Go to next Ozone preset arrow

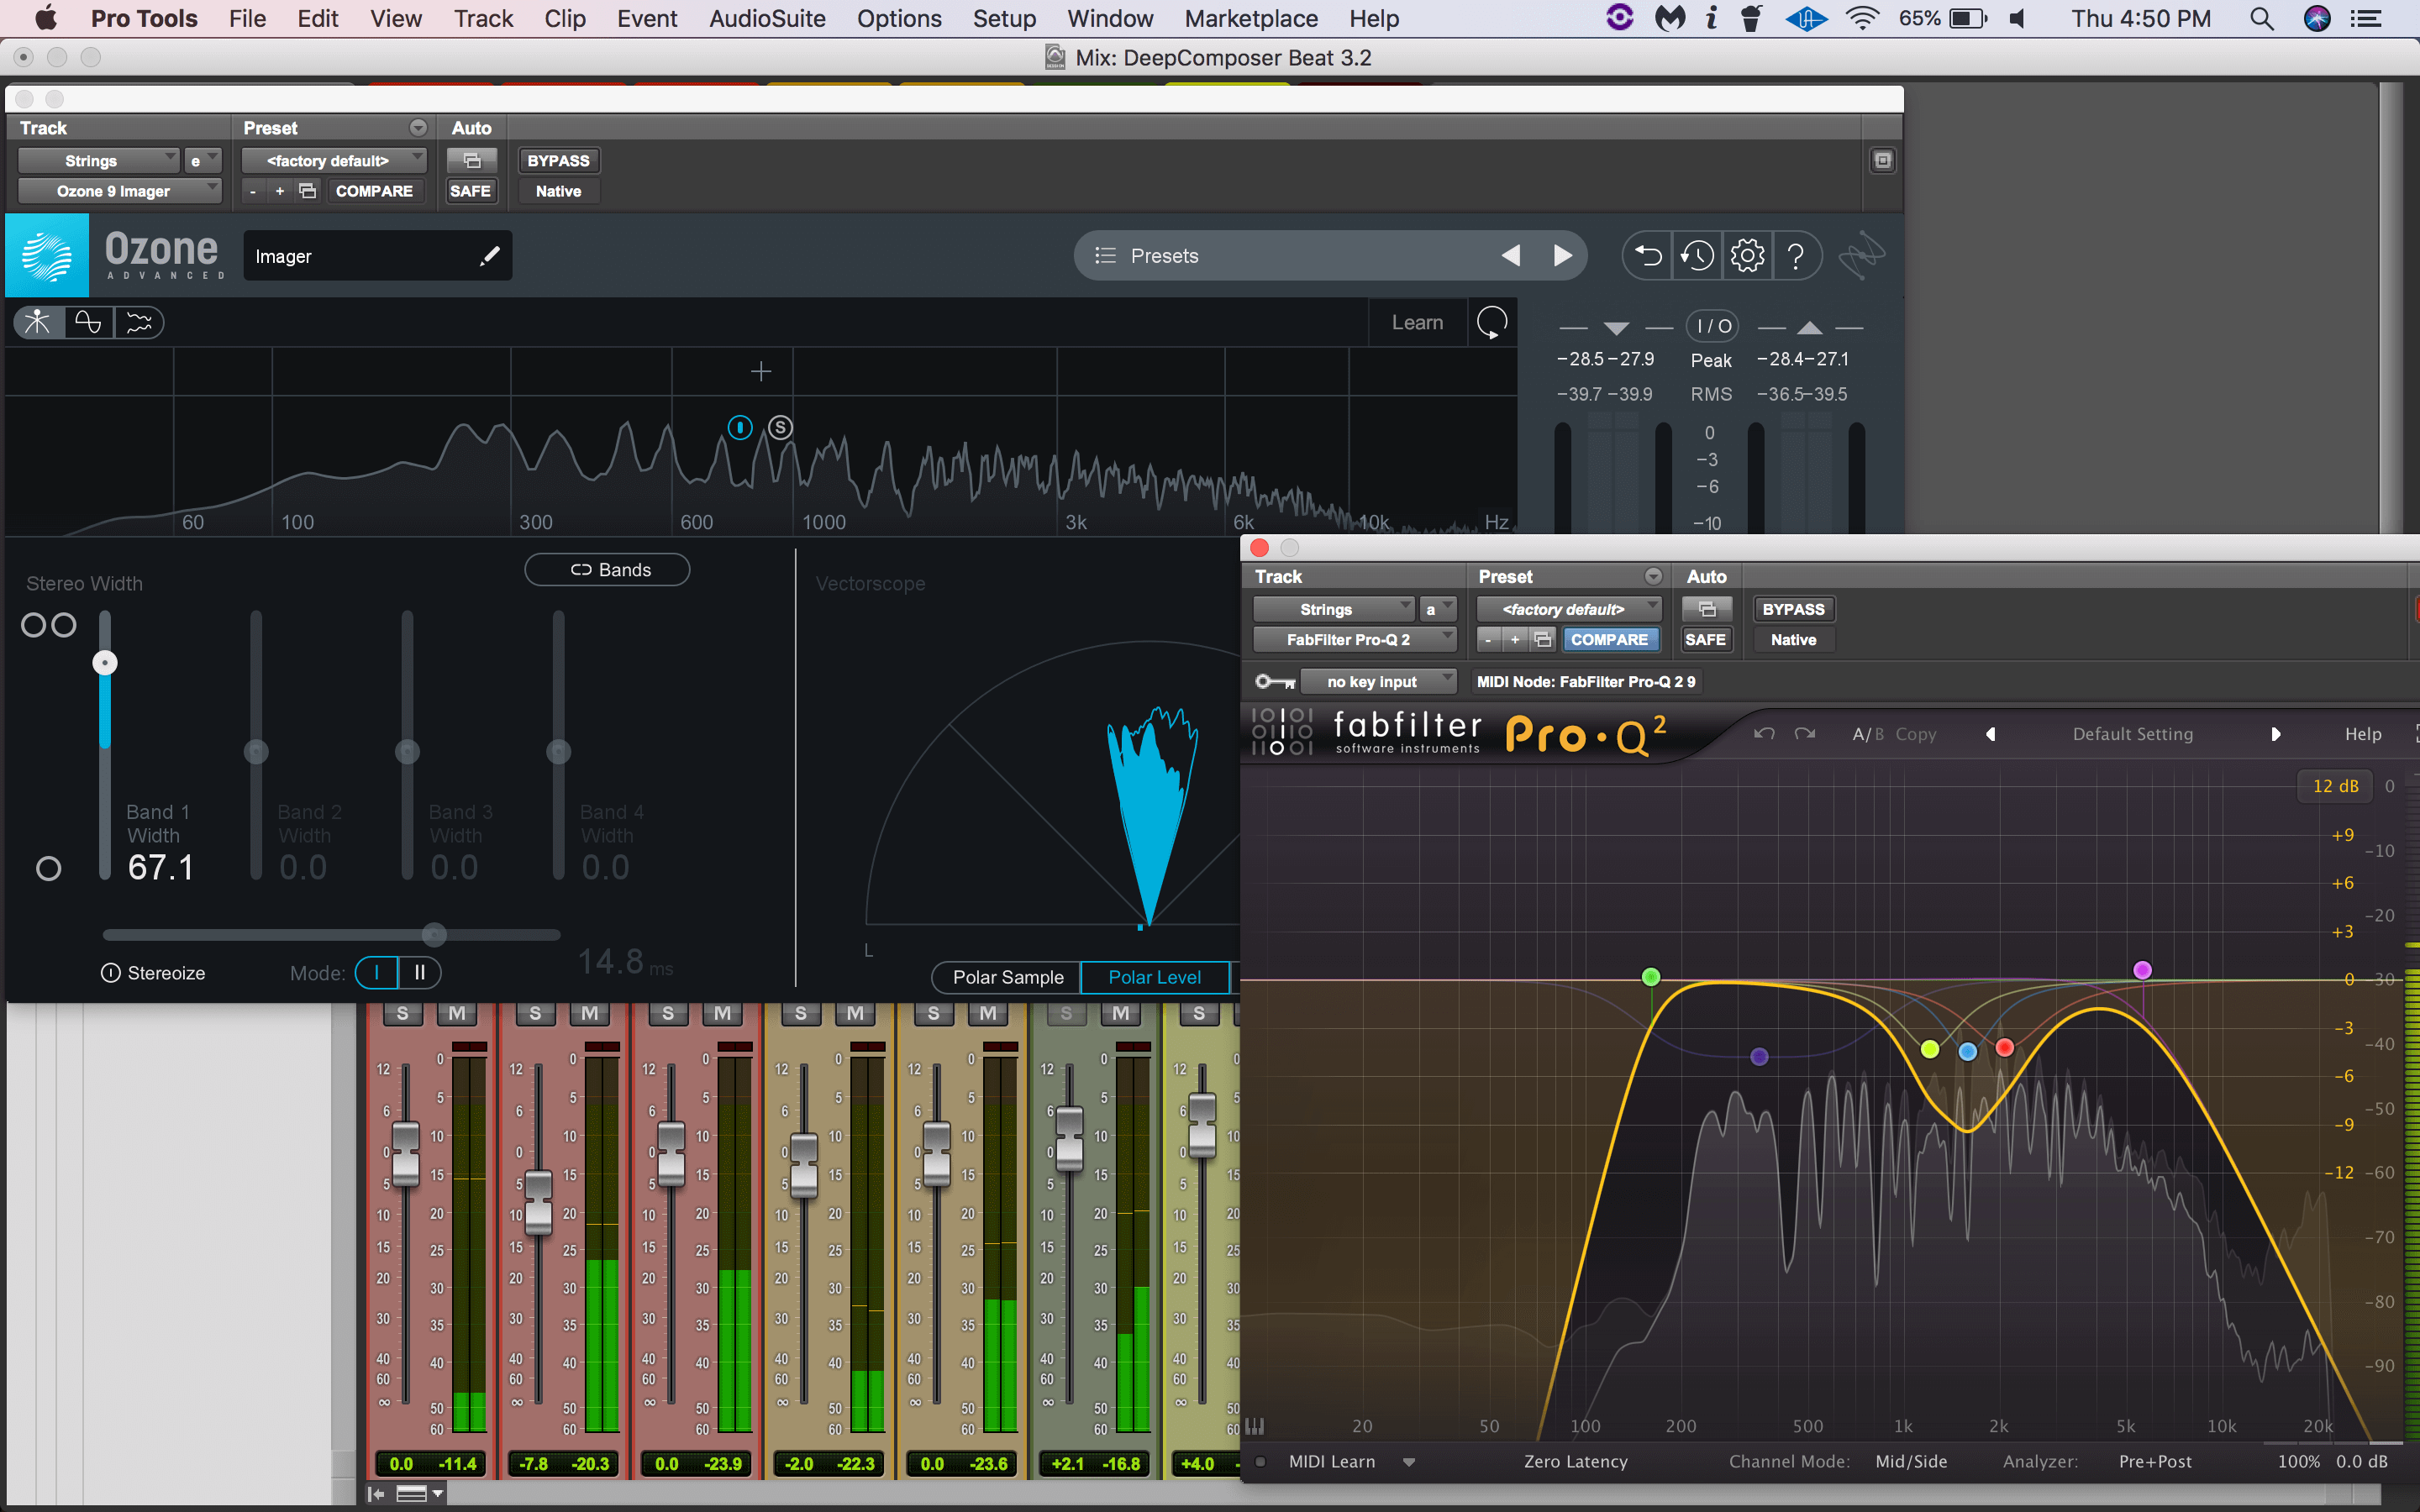pos(1562,256)
